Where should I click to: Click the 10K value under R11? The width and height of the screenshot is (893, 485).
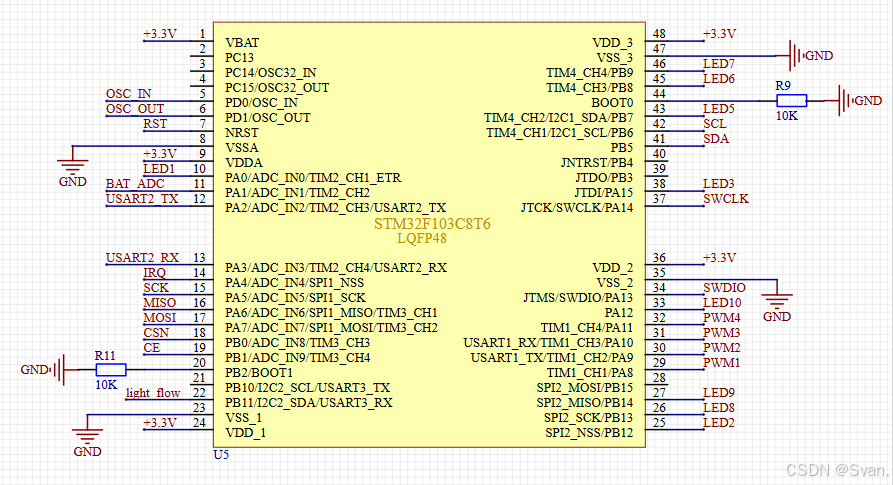click(x=106, y=385)
